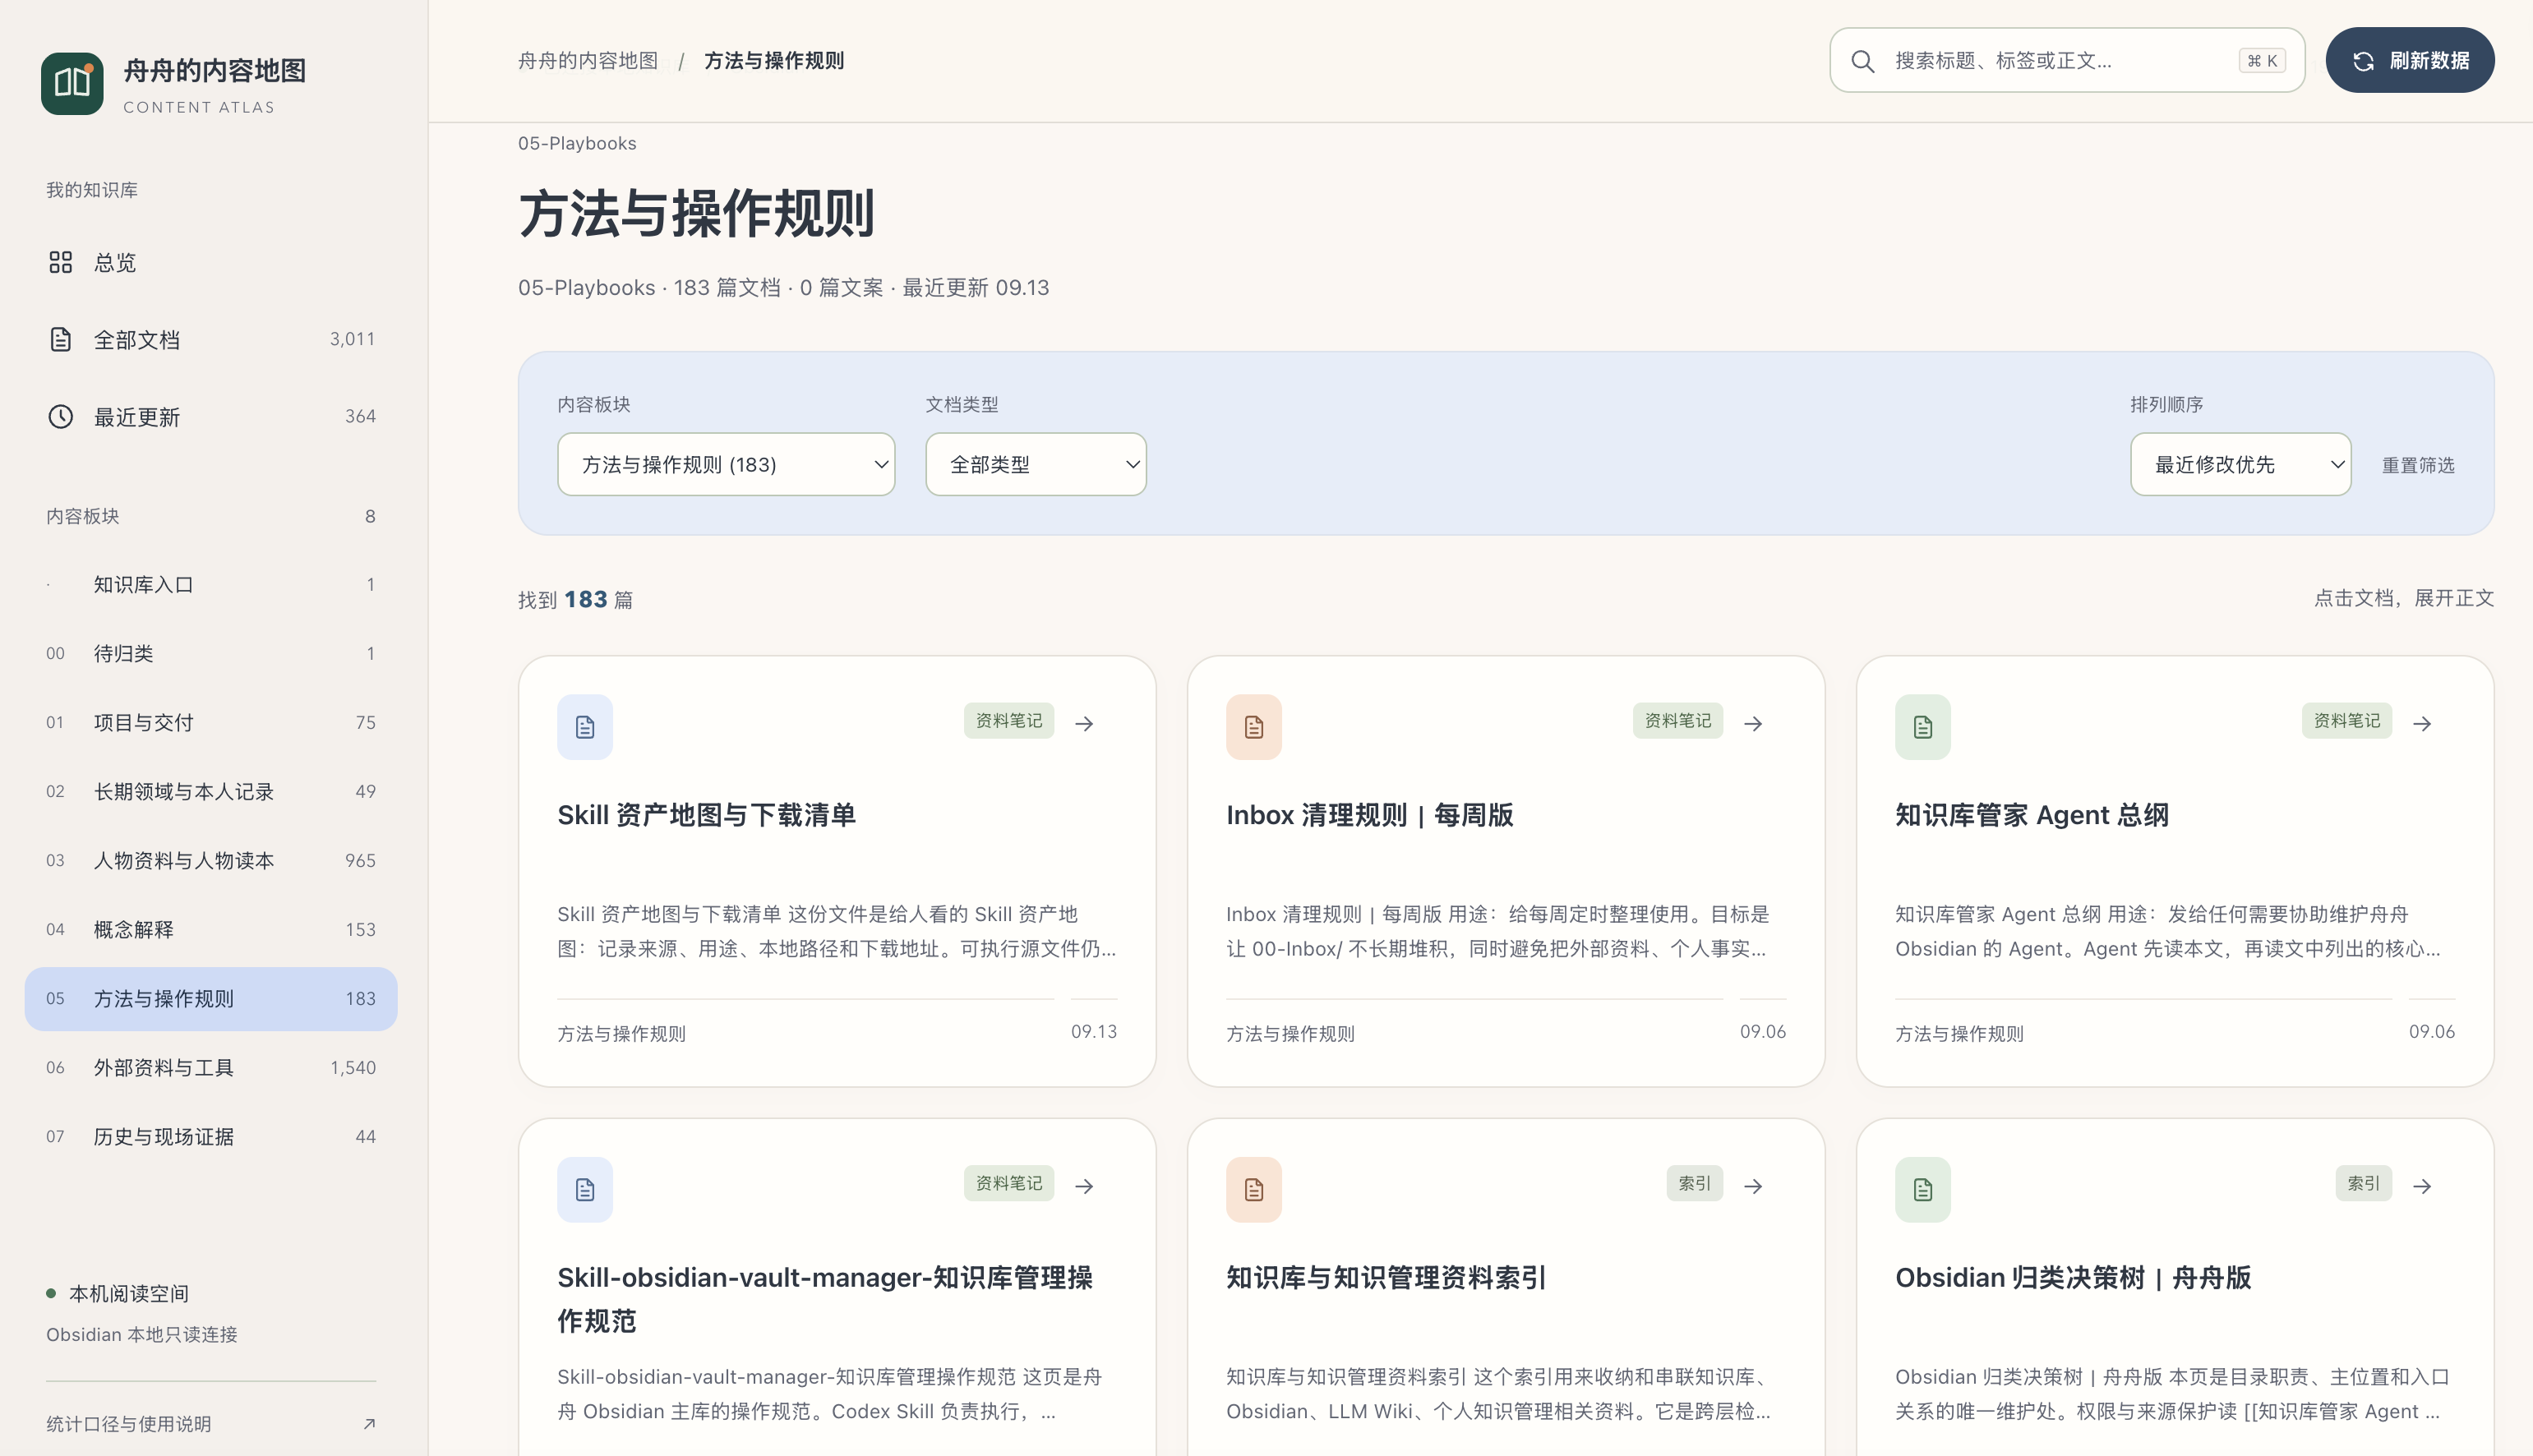Click blue document icon on Skill 资产地图 card

(585, 727)
